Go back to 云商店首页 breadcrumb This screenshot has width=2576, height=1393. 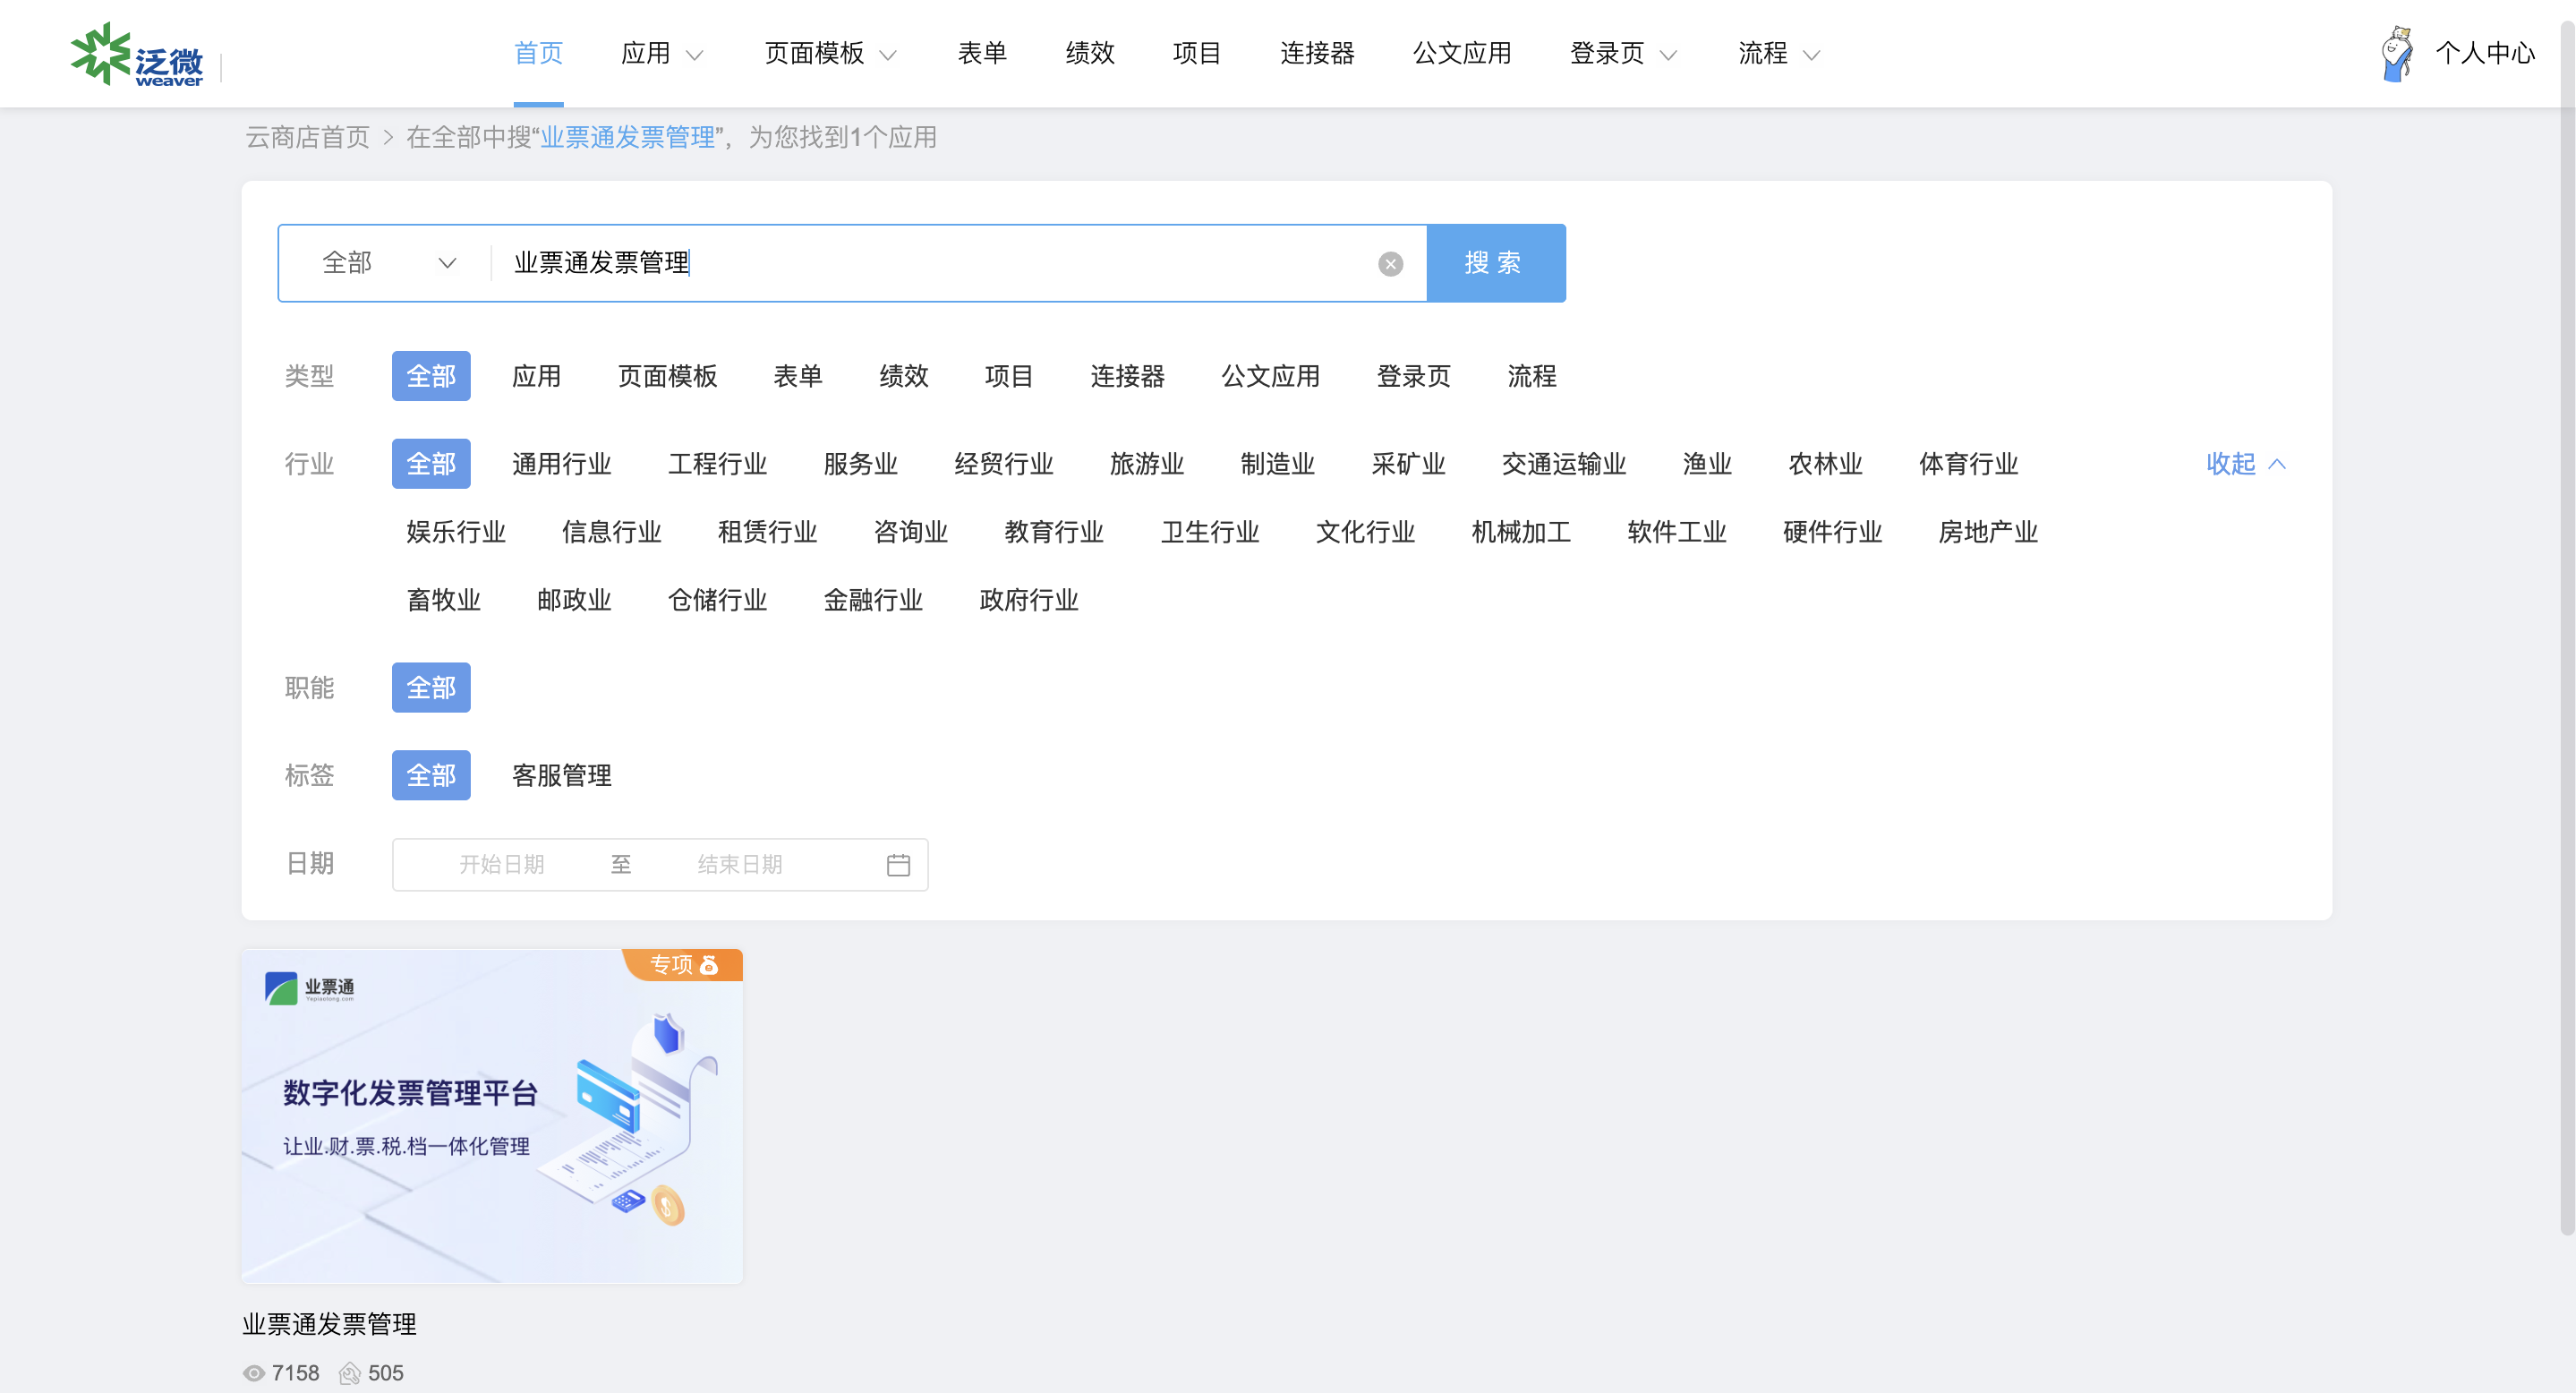[308, 137]
